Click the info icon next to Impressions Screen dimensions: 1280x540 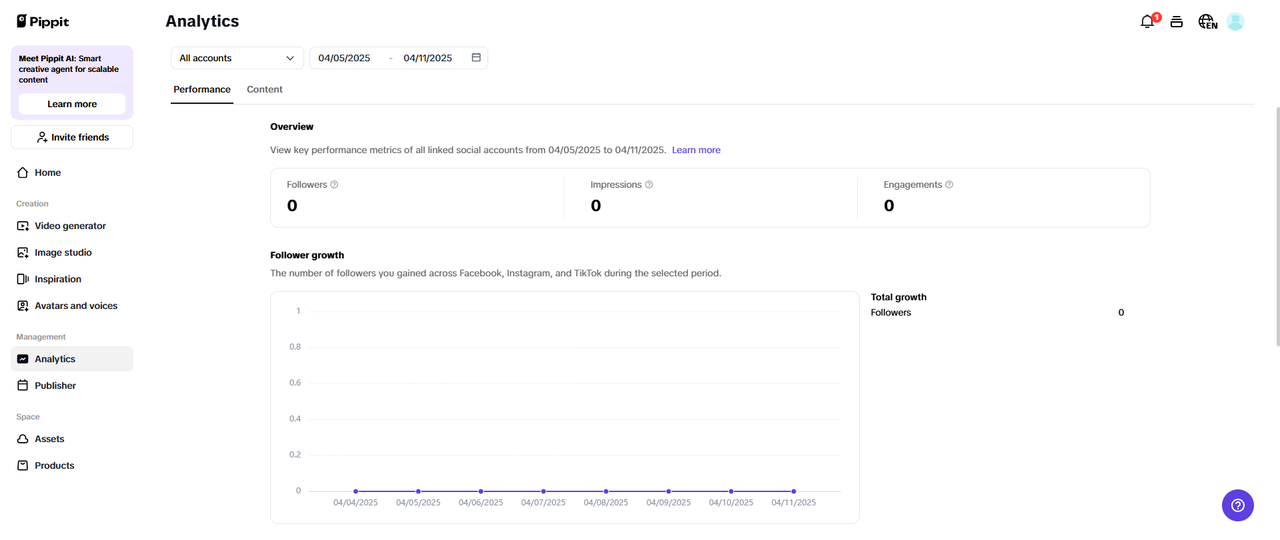tap(649, 185)
